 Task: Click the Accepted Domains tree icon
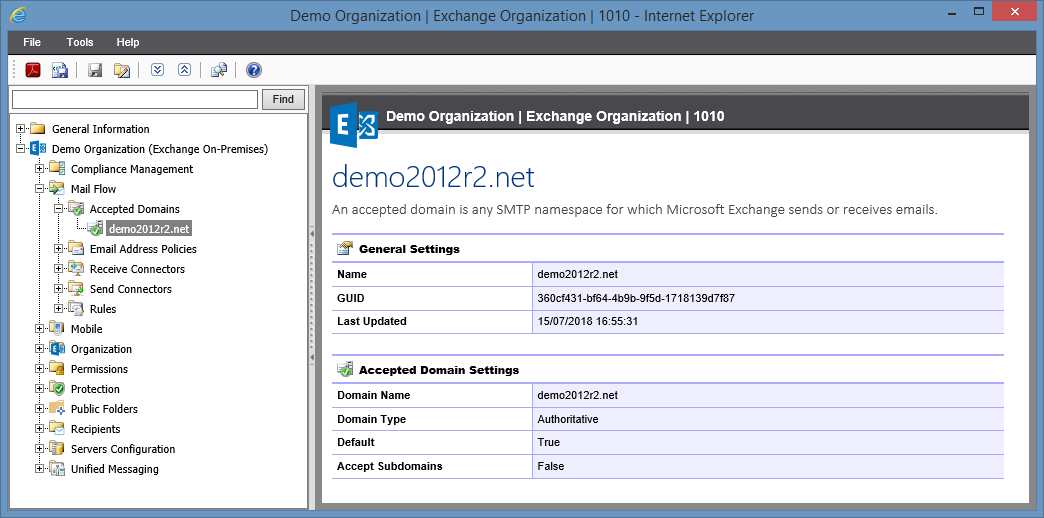(x=76, y=209)
